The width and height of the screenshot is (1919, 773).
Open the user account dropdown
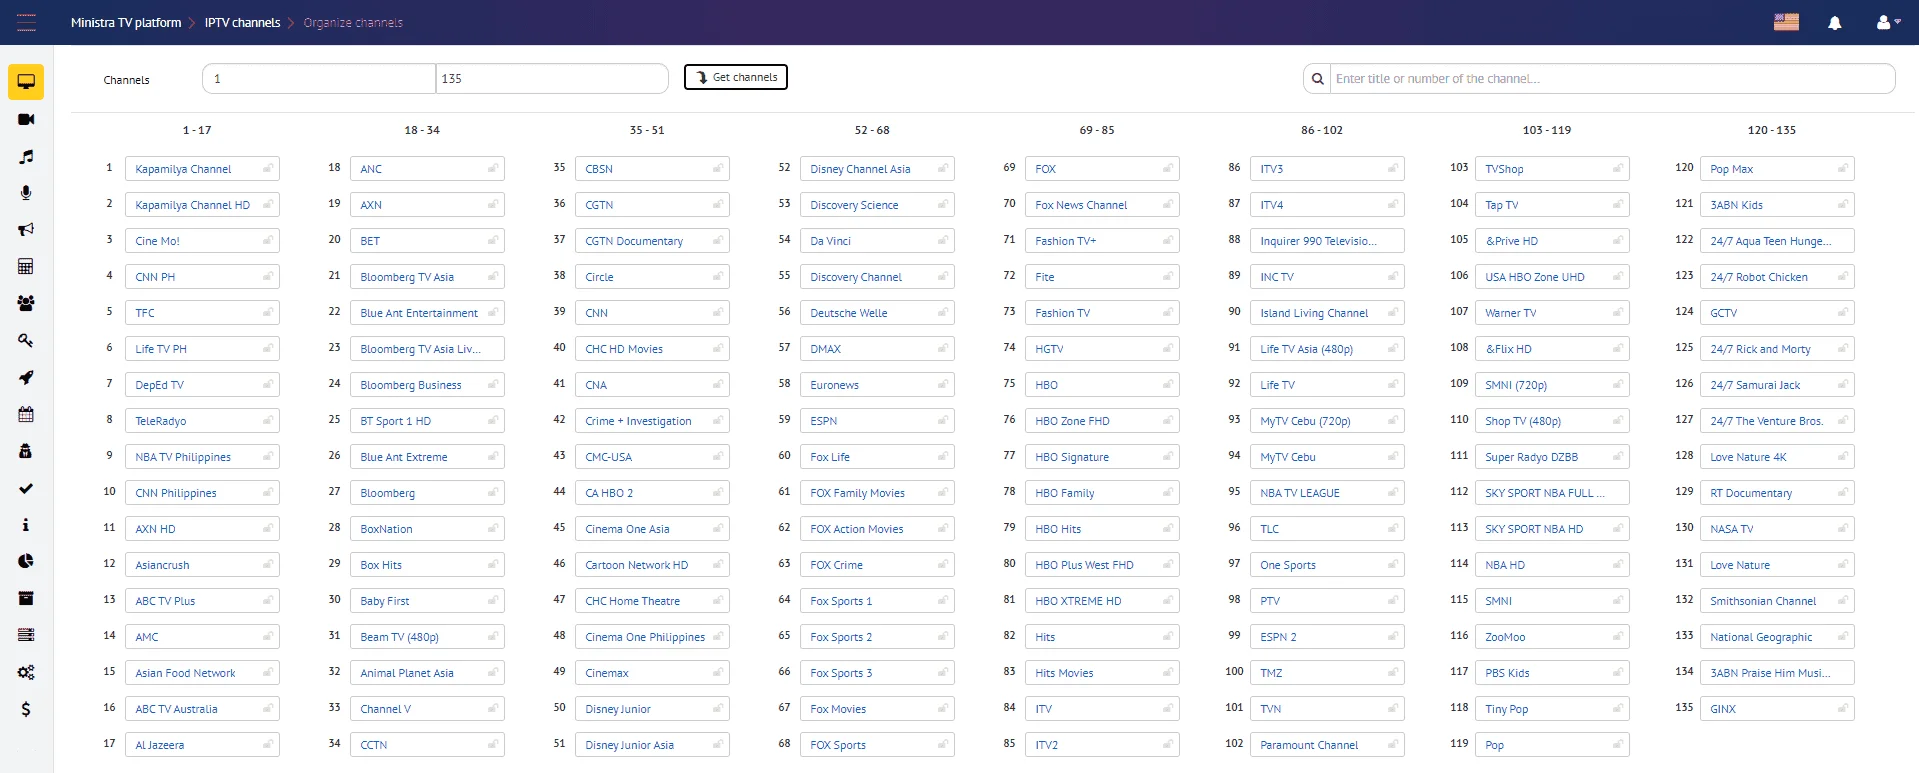1888,22
